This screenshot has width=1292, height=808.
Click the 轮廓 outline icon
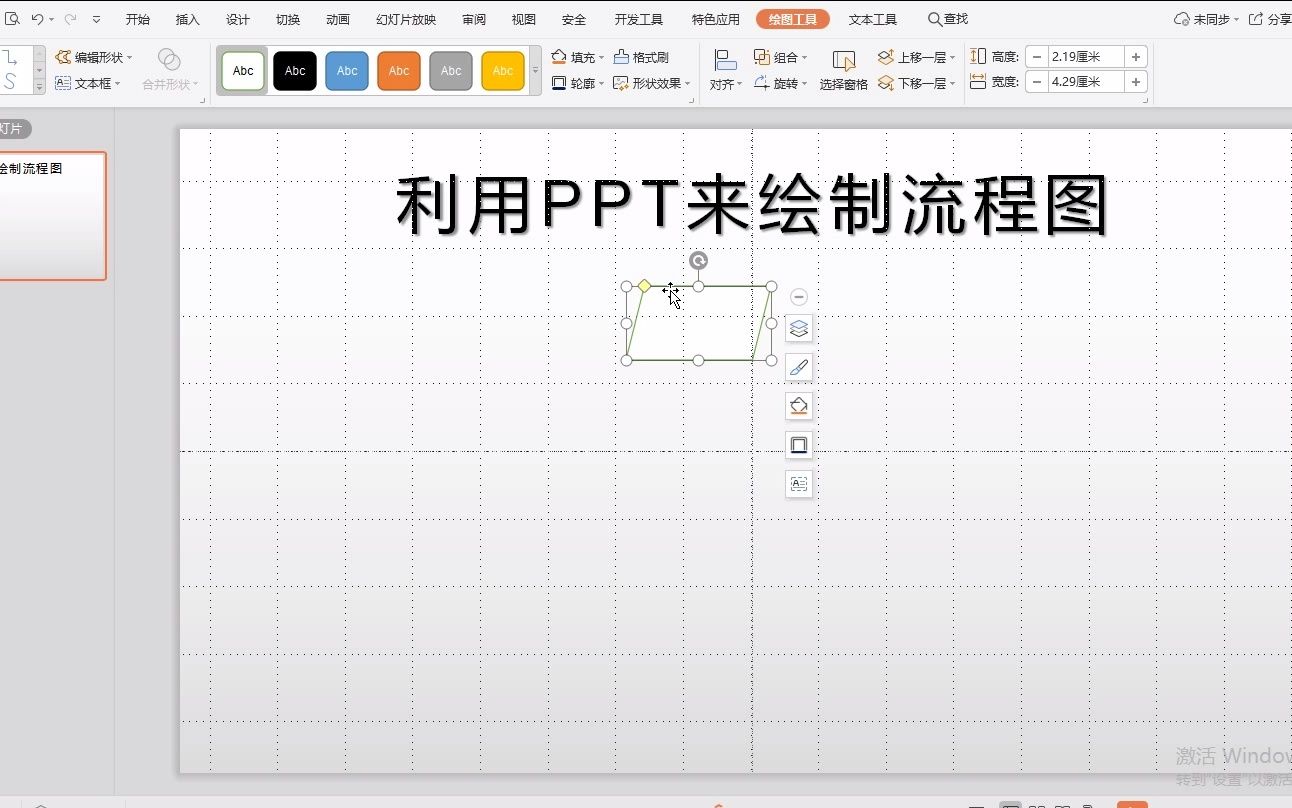tap(559, 84)
